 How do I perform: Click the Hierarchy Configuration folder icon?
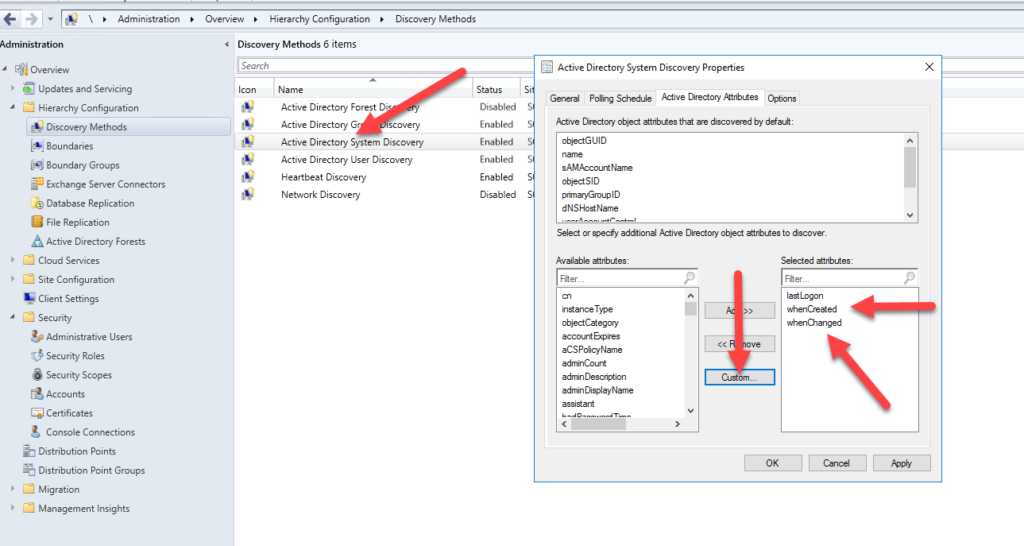(29, 107)
